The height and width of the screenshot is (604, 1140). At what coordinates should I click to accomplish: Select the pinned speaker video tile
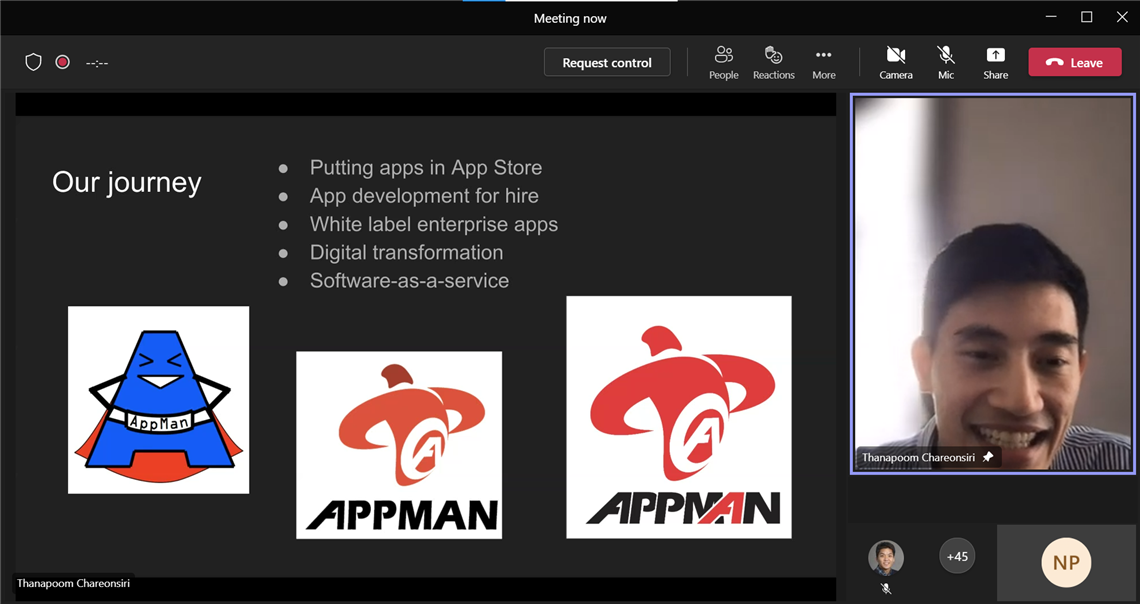992,280
